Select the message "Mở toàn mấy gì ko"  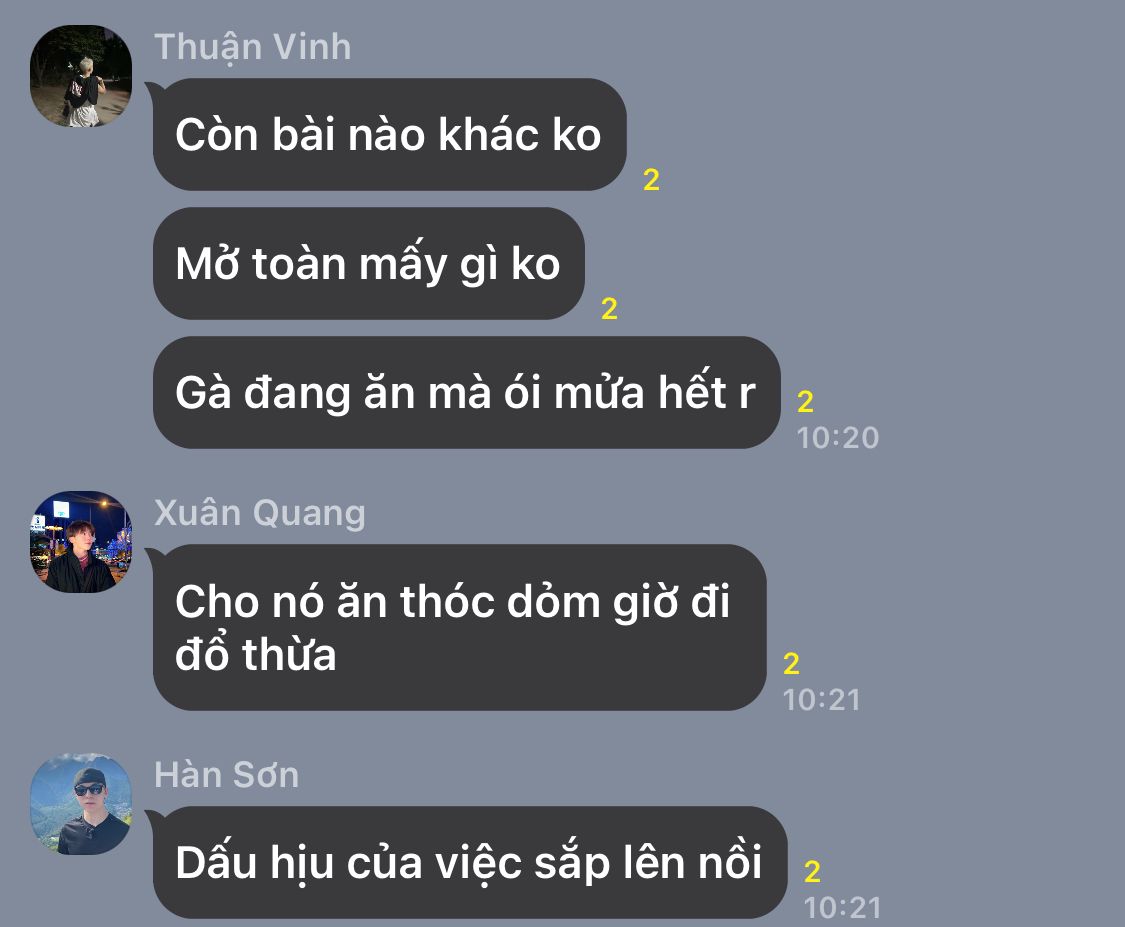point(369,263)
